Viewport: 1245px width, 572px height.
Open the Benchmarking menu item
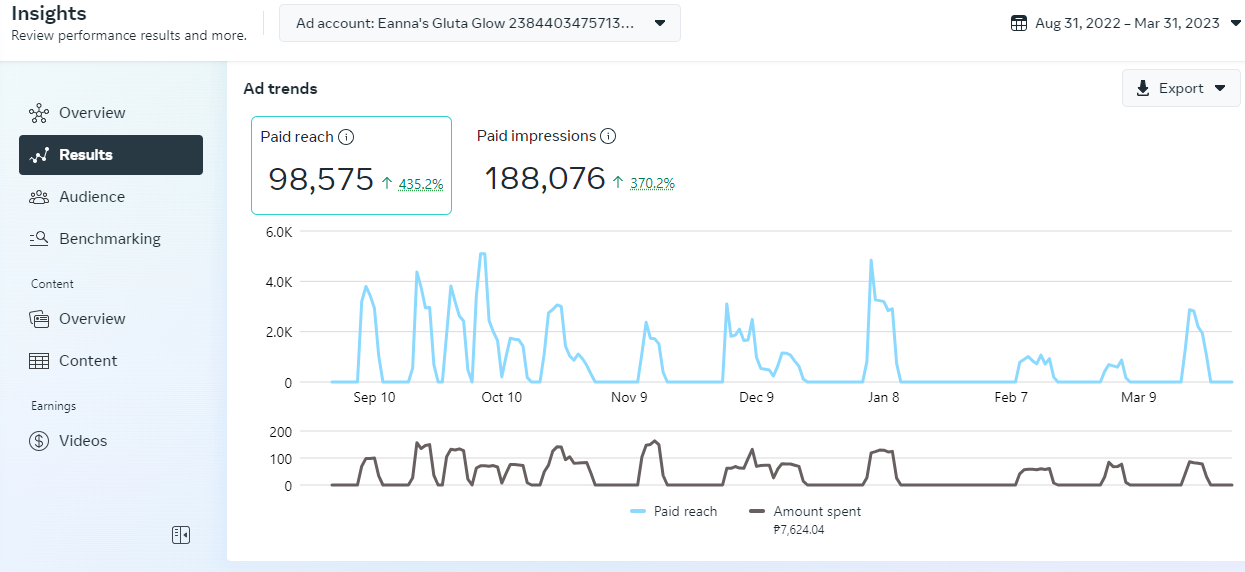pos(109,239)
